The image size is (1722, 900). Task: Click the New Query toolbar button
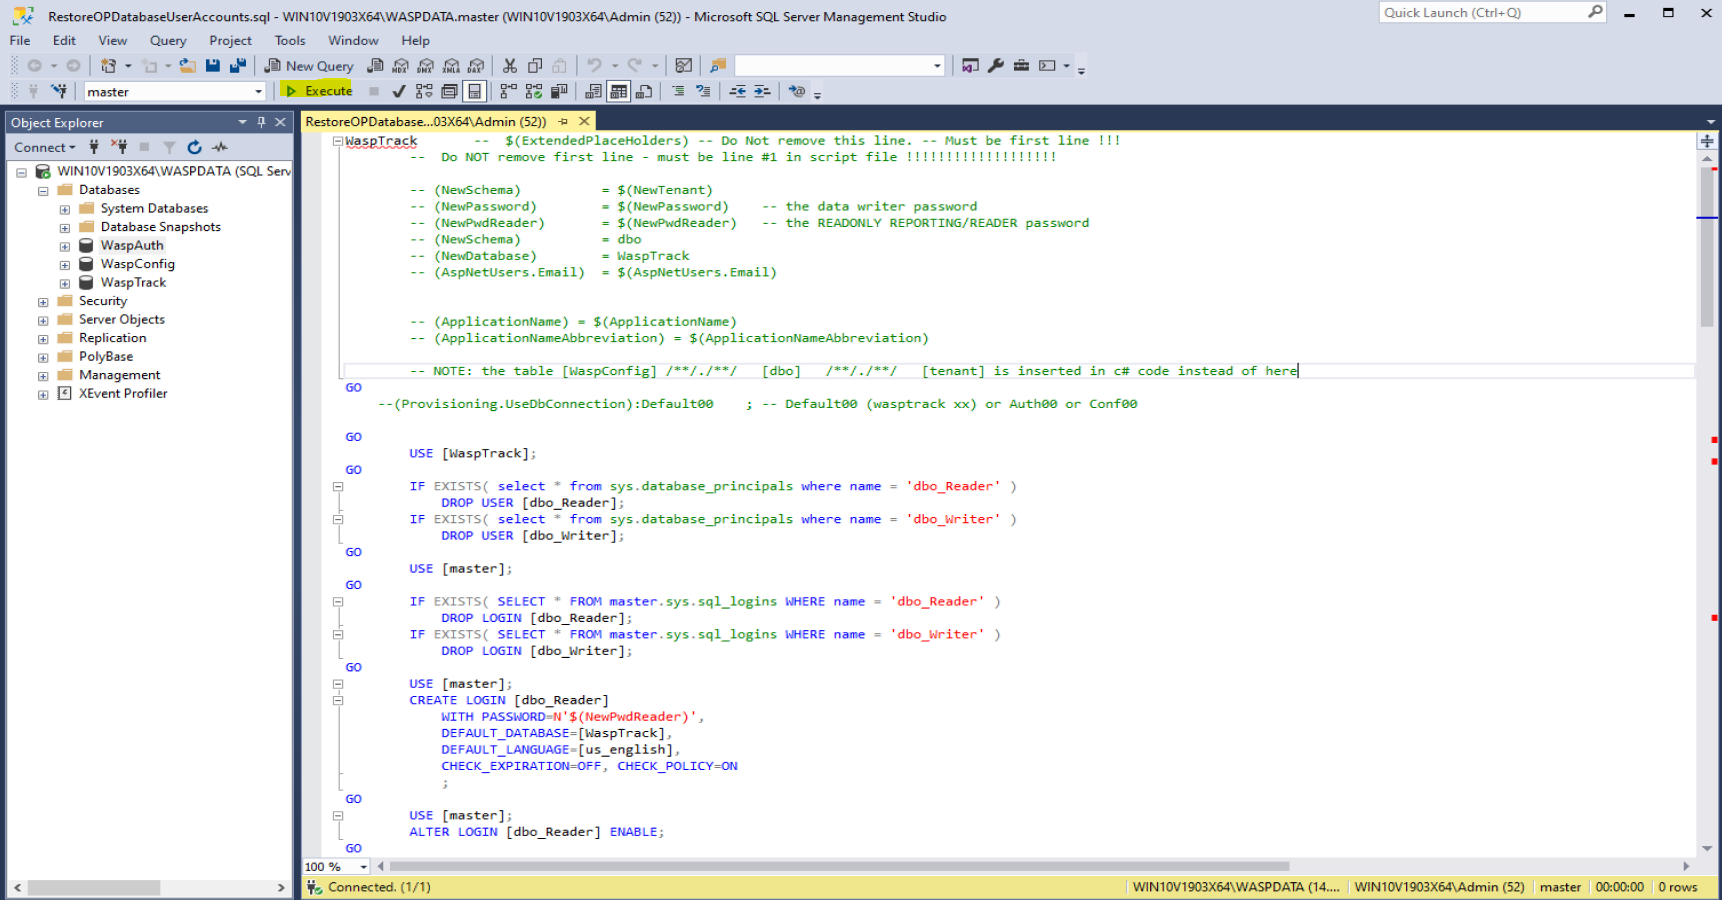pyautogui.click(x=309, y=66)
